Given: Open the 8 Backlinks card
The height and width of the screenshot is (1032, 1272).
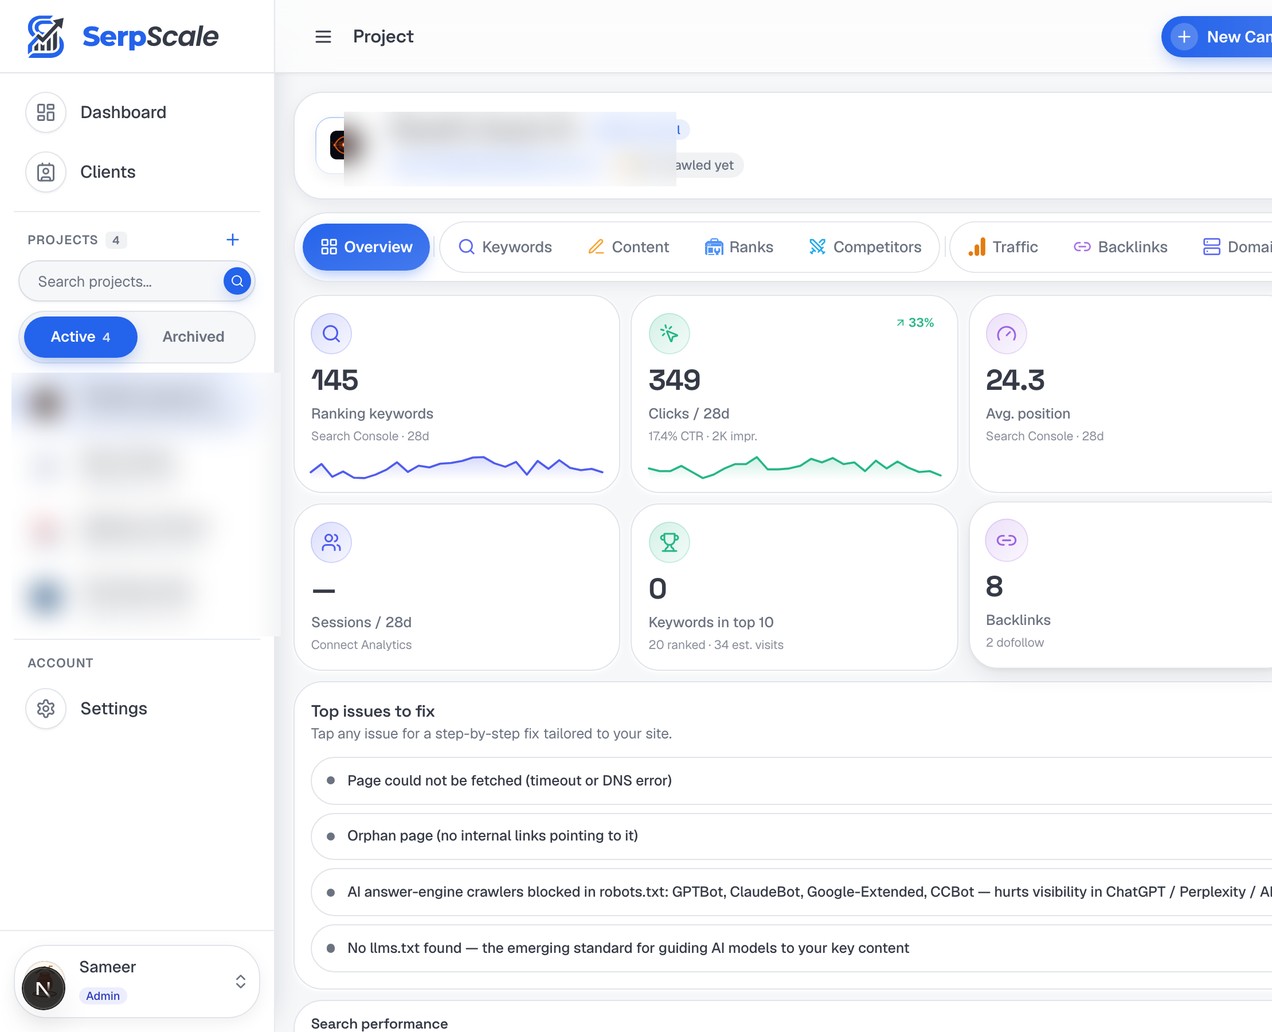Looking at the screenshot, I should click(1121, 585).
